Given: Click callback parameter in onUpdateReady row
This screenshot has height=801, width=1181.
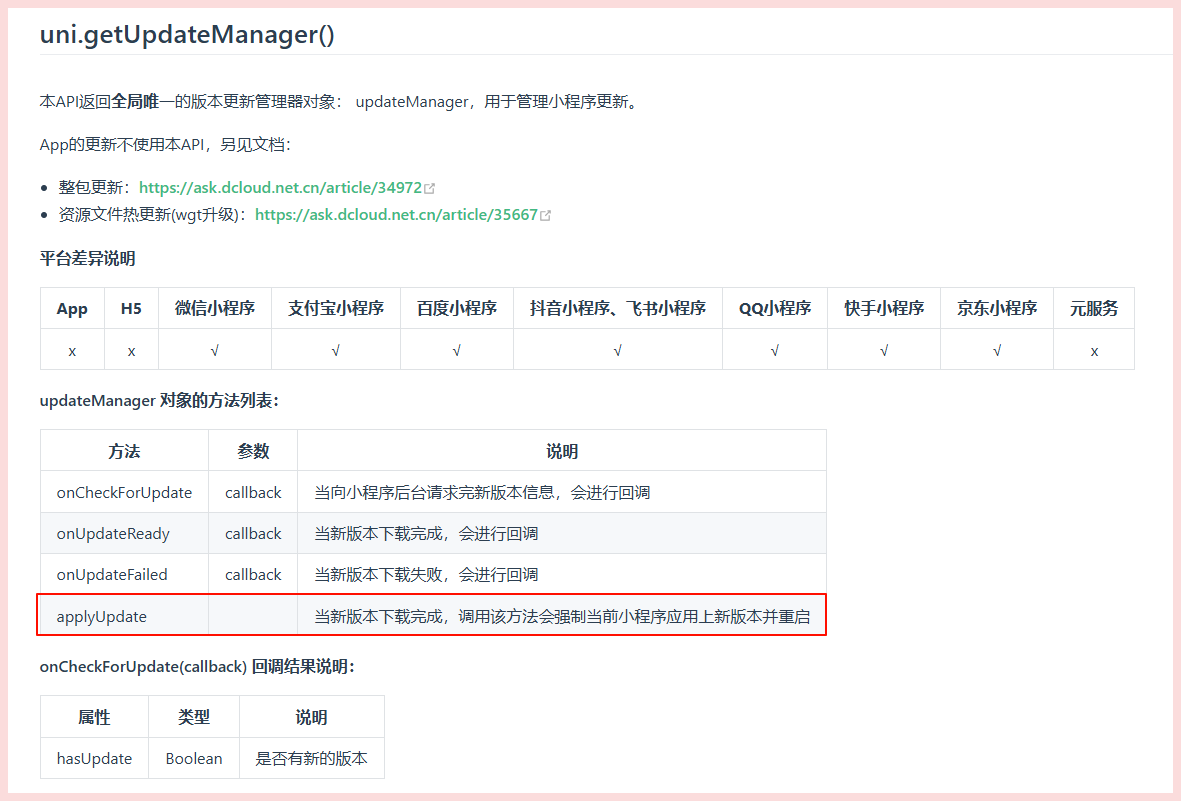Looking at the screenshot, I should pyautogui.click(x=253, y=533).
